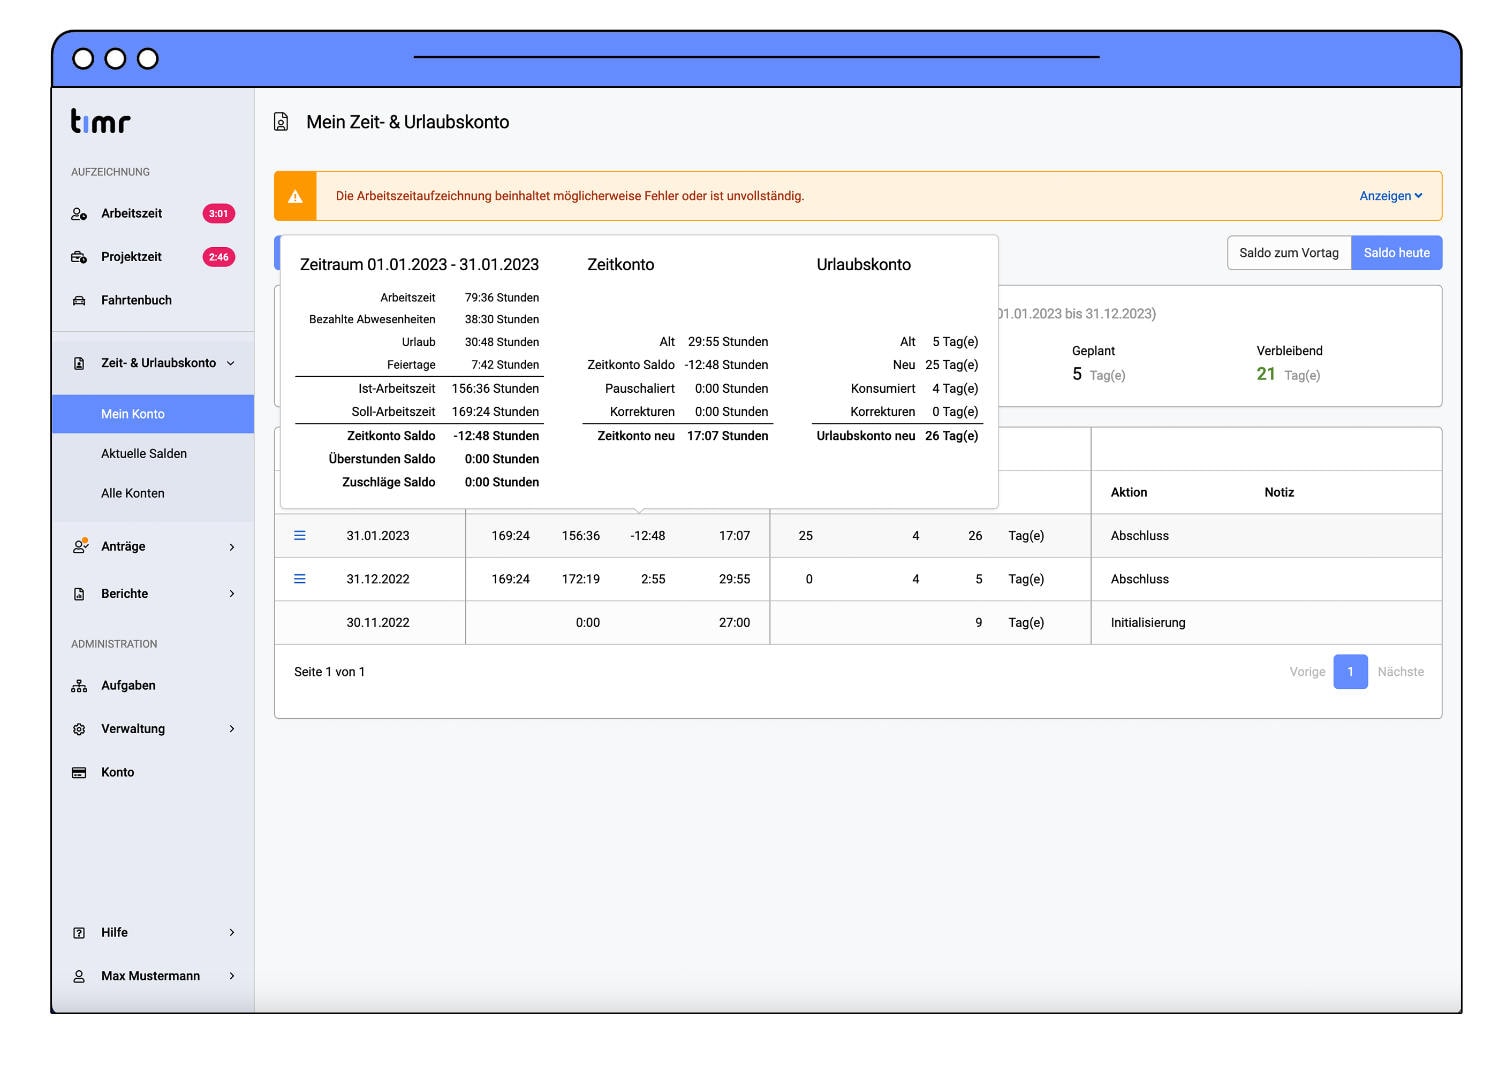The height and width of the screenshot is (1073, 1499).
Task: Click the Anträge person icon
Action: tap(80, 546)
